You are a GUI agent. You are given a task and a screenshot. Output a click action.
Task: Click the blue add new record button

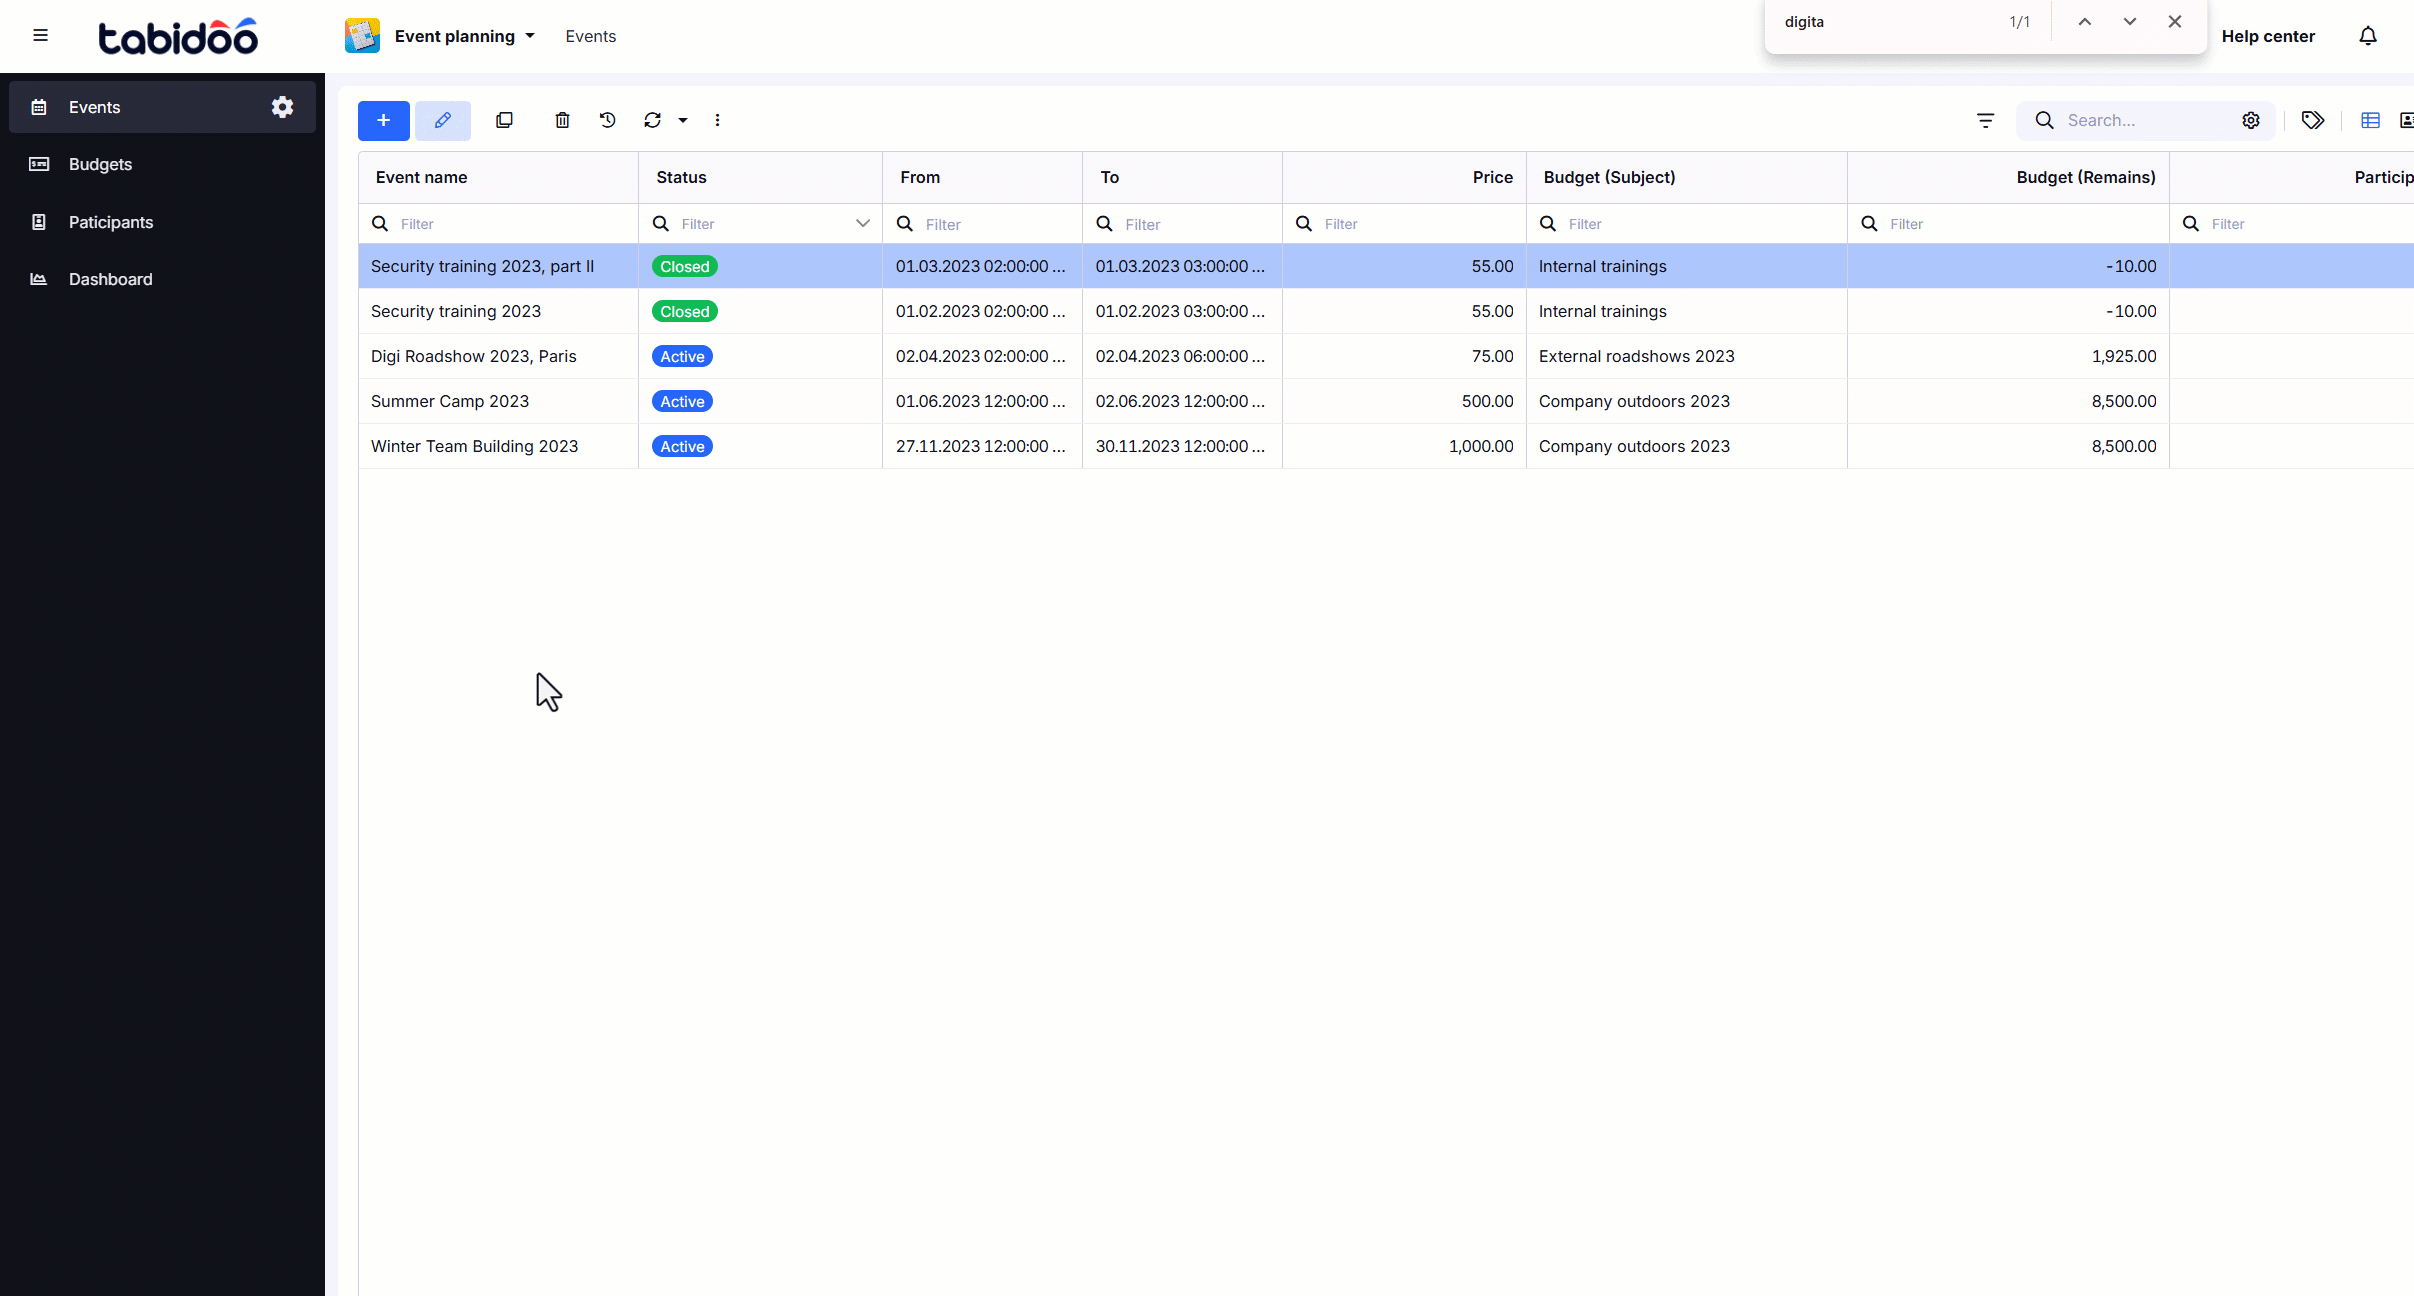(383, 120)
